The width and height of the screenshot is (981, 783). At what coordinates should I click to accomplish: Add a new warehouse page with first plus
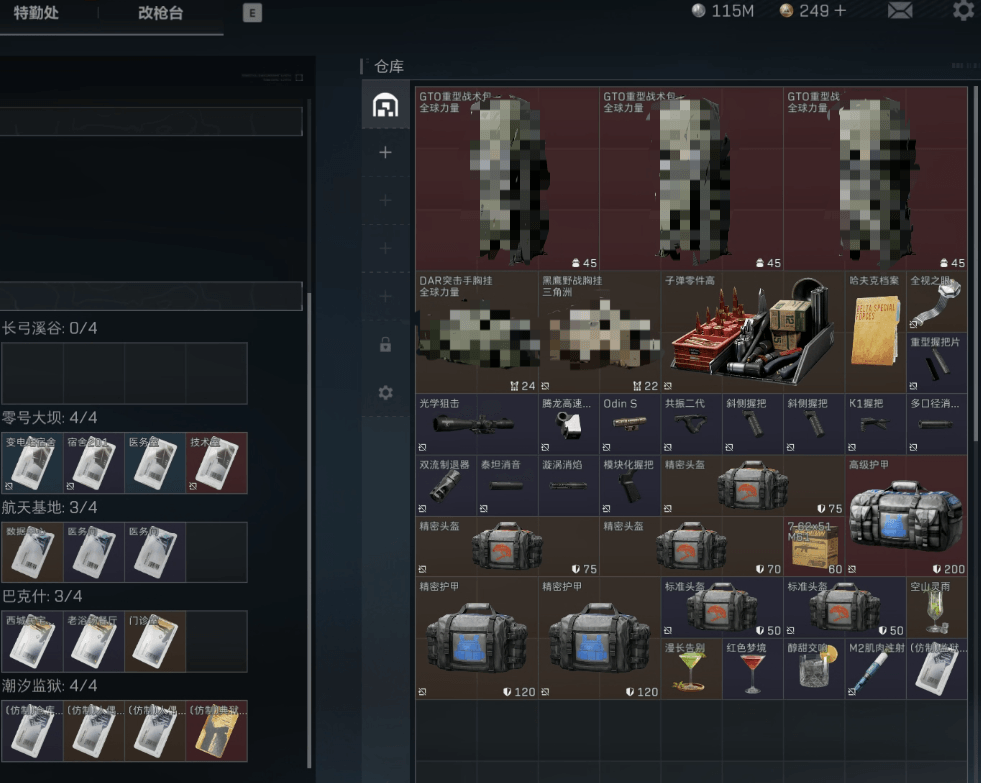tap(386, 153)
